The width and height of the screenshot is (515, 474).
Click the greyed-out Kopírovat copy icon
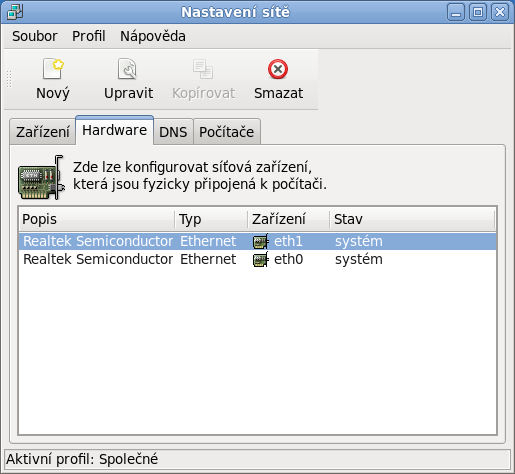coord(203,69)
